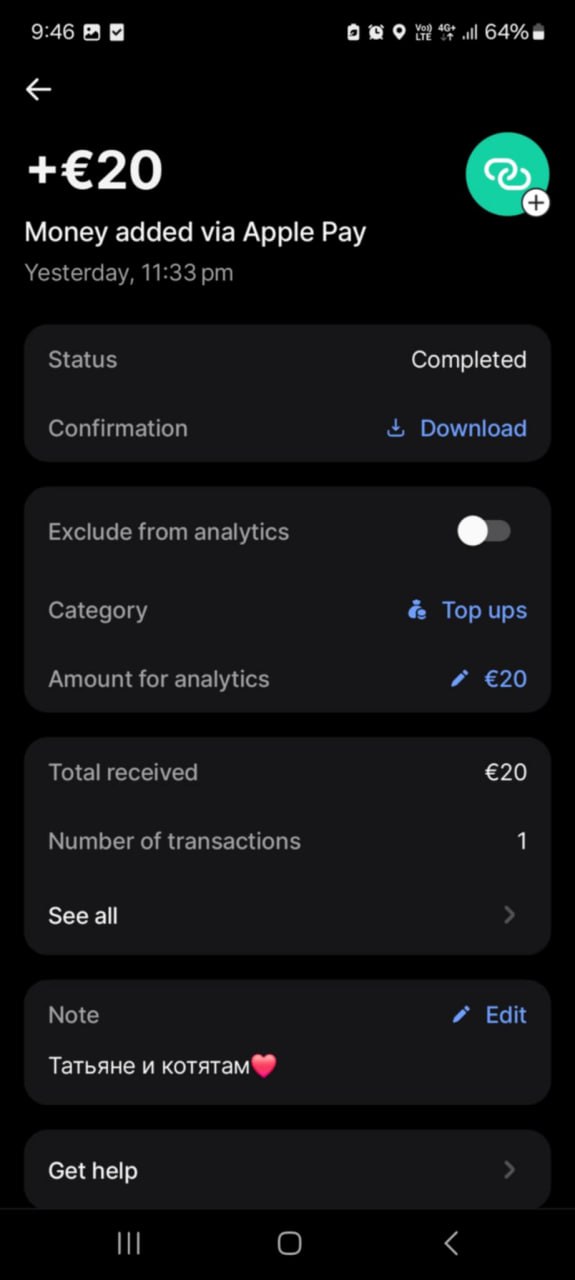Tap the battery percentage in status bar
This screenshot has height=1280, width=575.
point(506,32)
